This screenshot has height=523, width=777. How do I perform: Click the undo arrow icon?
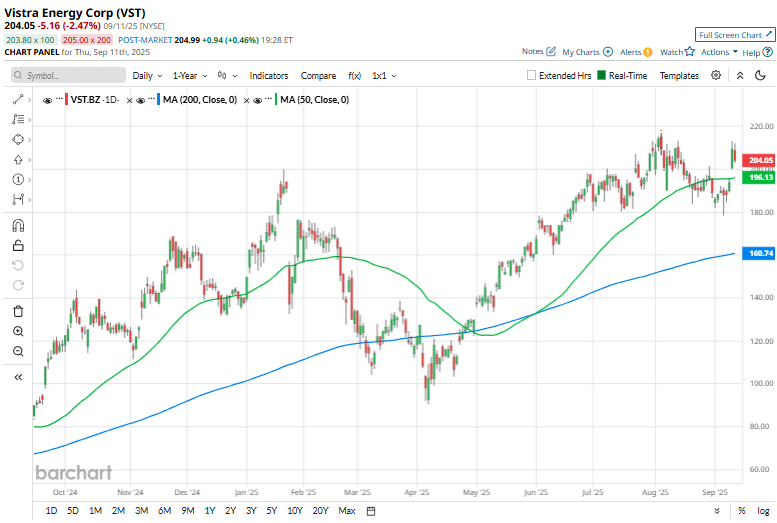[x=18, y=265]
